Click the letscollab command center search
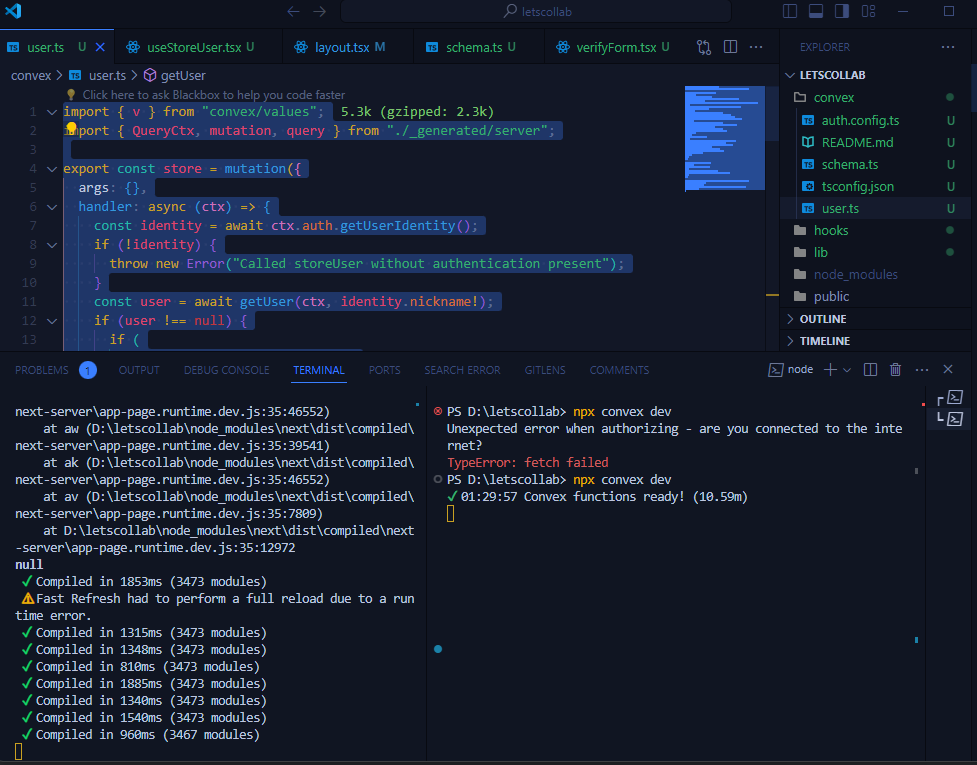977x765 pixels. pyautogui.click(x=536, y=11)
